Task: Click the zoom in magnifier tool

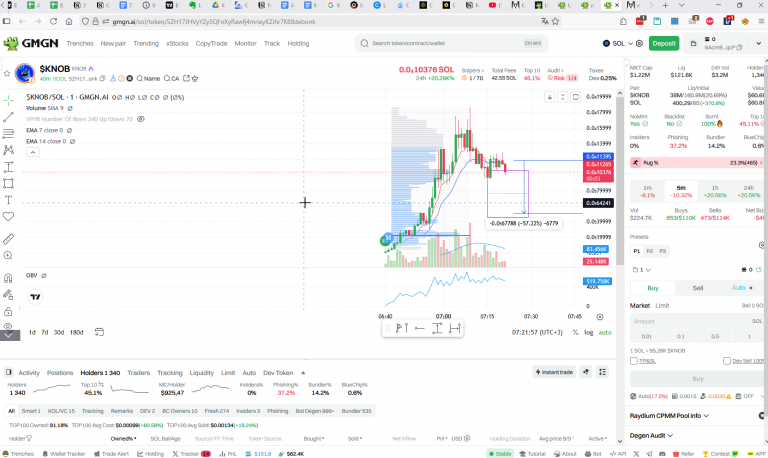Action: coord(8,256)
